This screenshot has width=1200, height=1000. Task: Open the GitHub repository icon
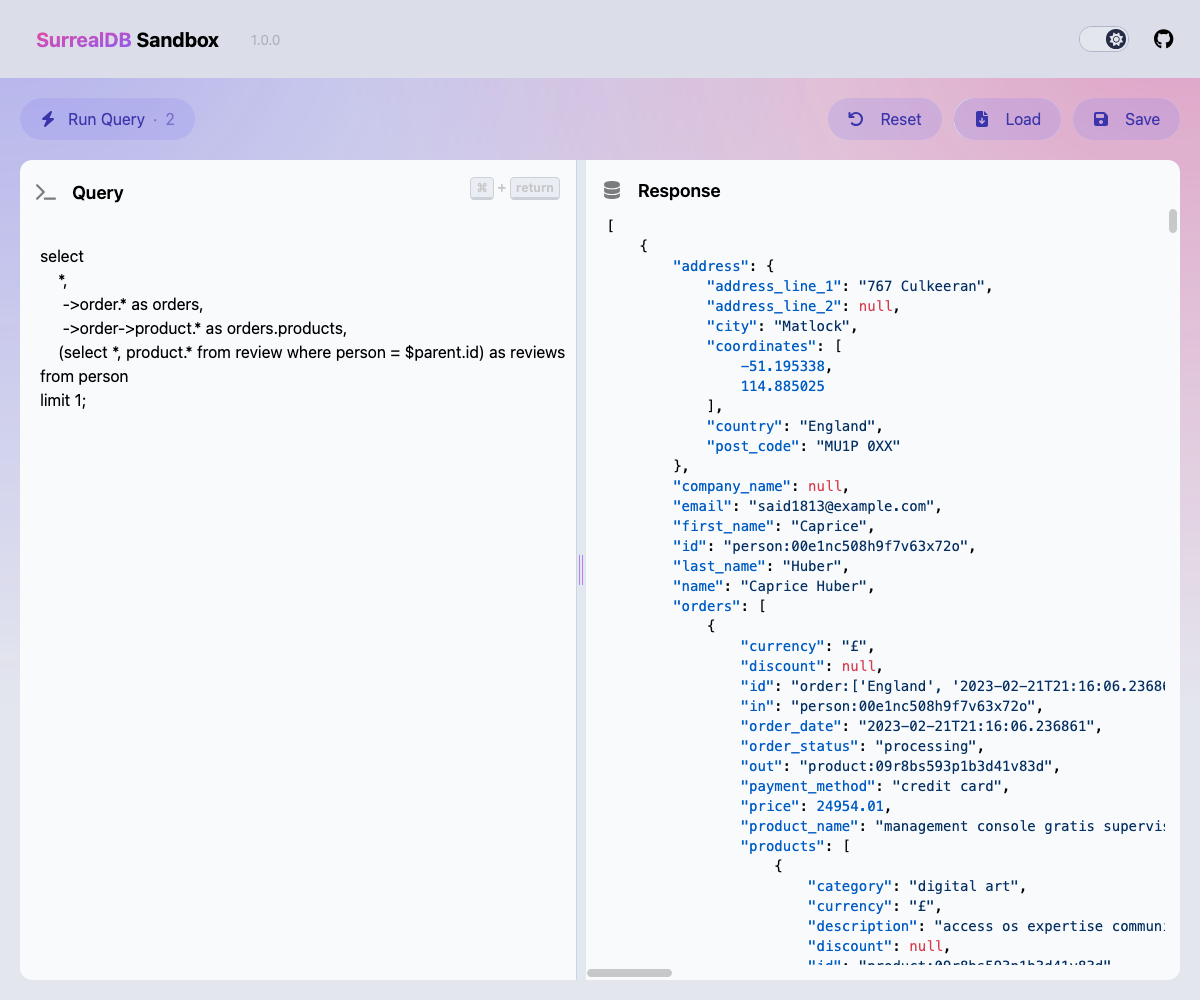1163,39
